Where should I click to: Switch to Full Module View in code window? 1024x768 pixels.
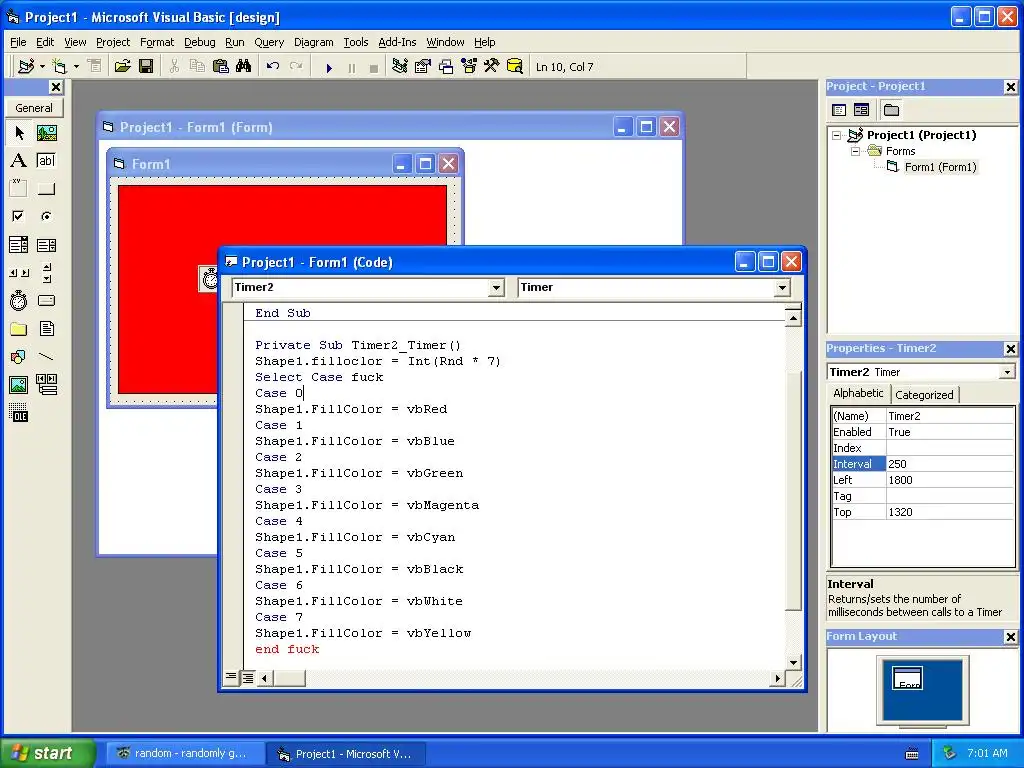248,678
